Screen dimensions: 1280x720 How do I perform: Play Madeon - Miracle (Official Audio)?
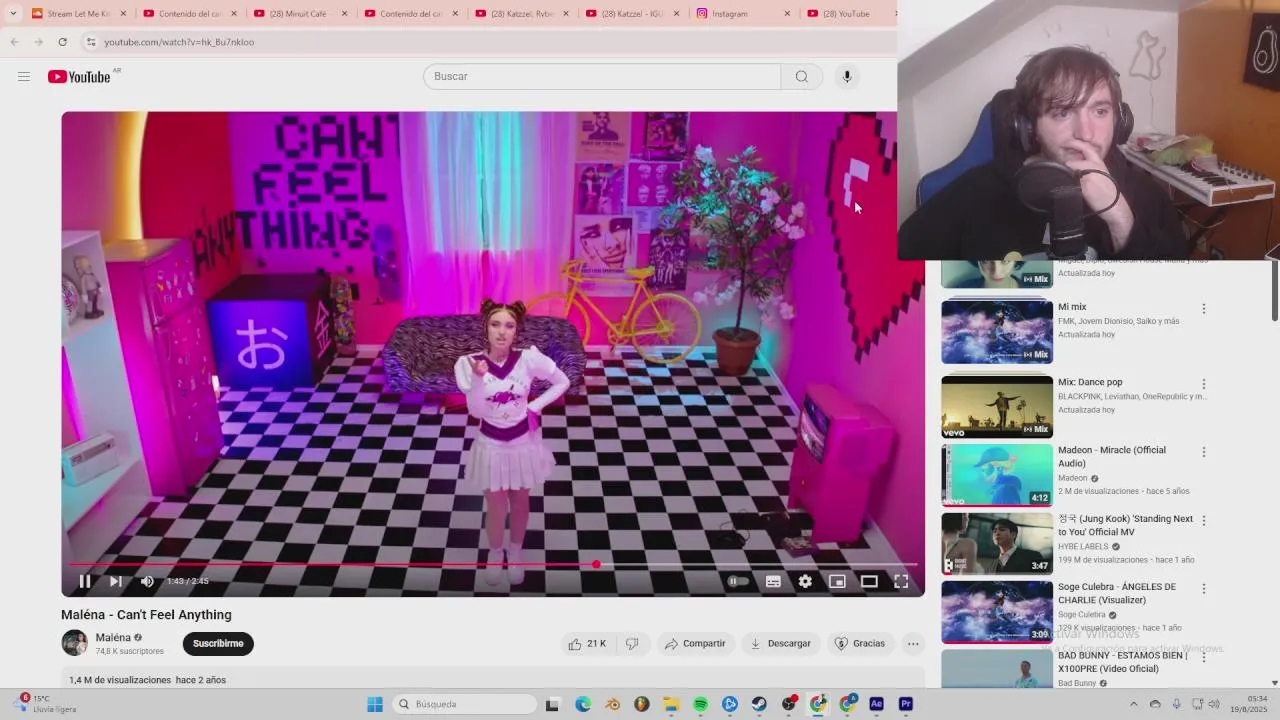point(997,475)
